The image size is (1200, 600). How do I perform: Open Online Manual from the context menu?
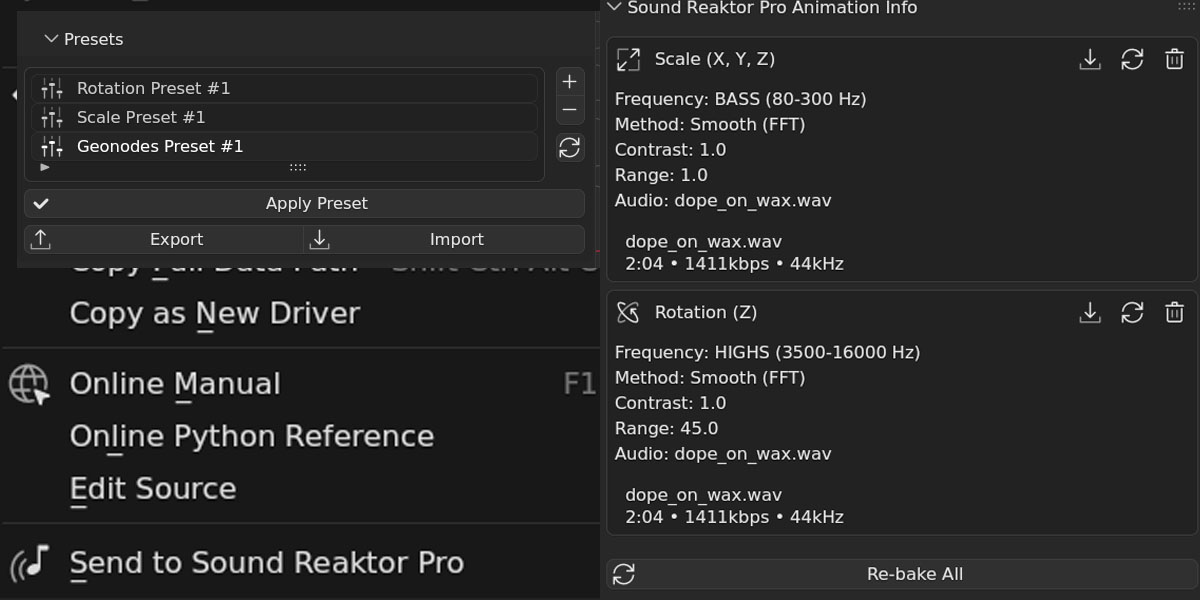[x=175, y=384]
